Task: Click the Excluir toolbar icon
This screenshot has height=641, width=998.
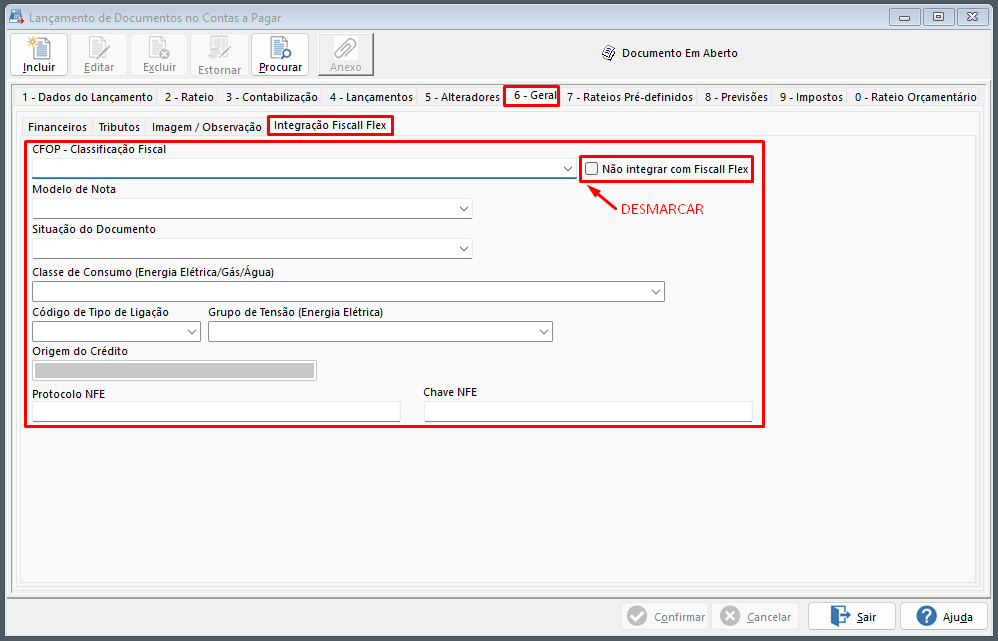Action: 159,55
